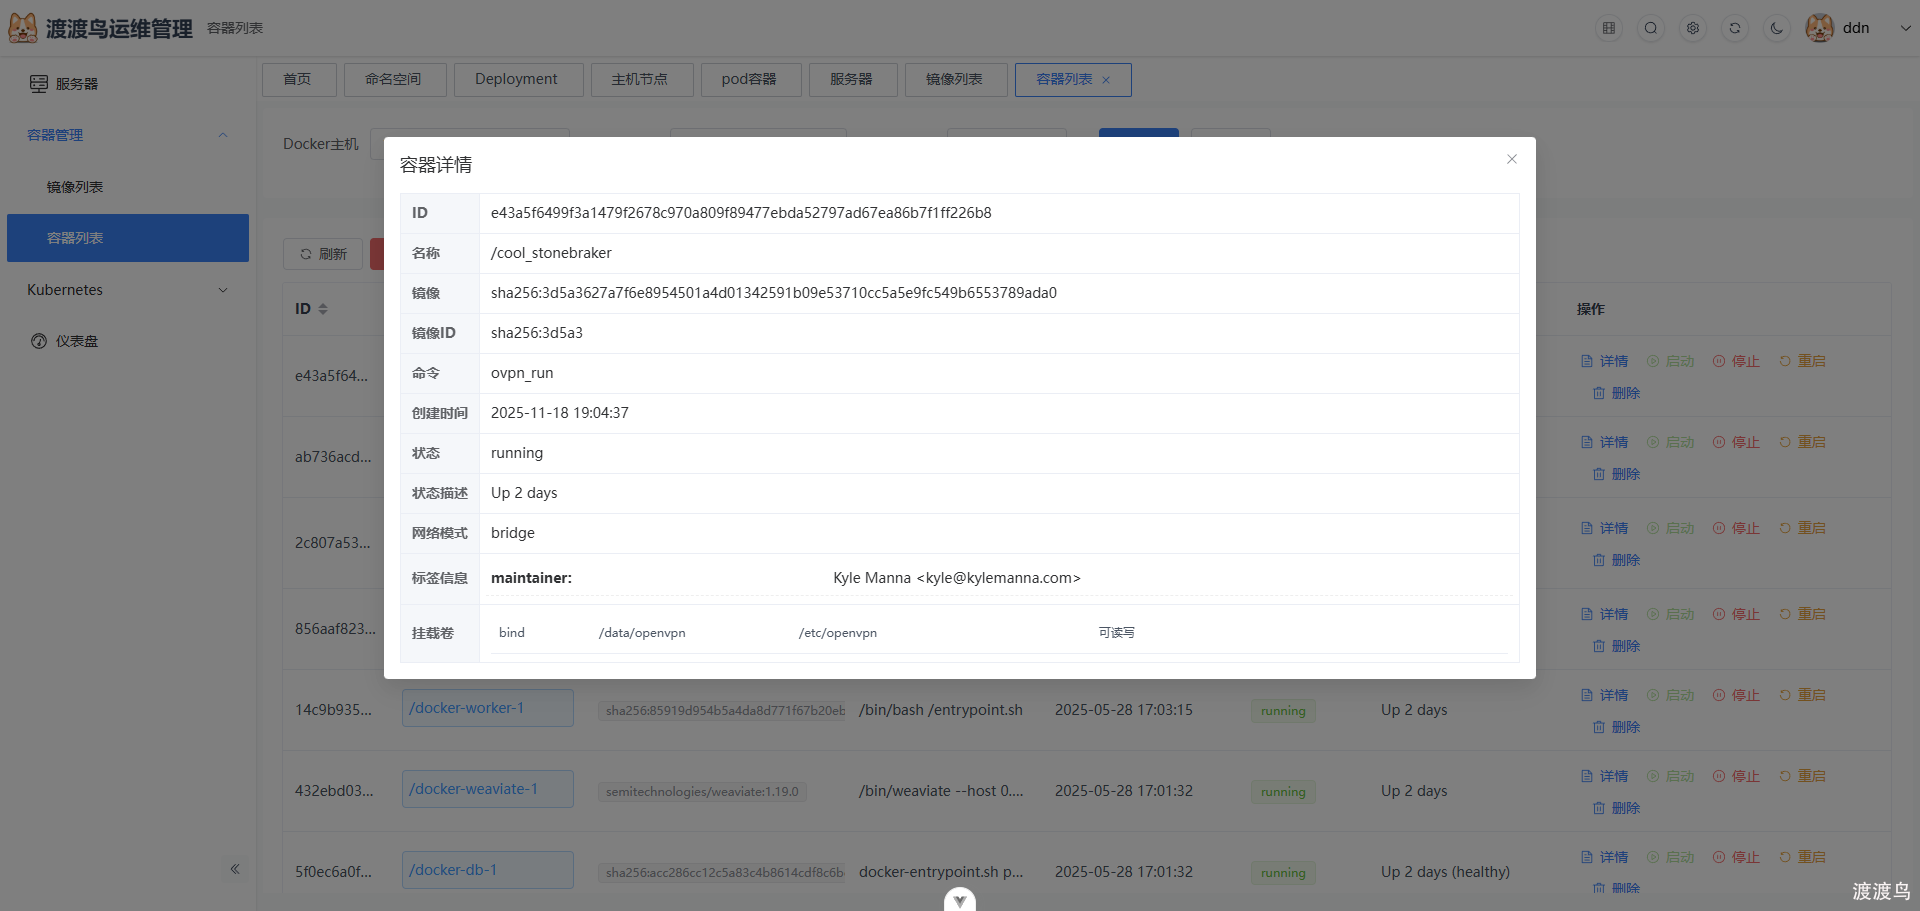Open the search icon in the top bar
The height and width of the screenshot is (911, 1920).
click(1650, 28)
